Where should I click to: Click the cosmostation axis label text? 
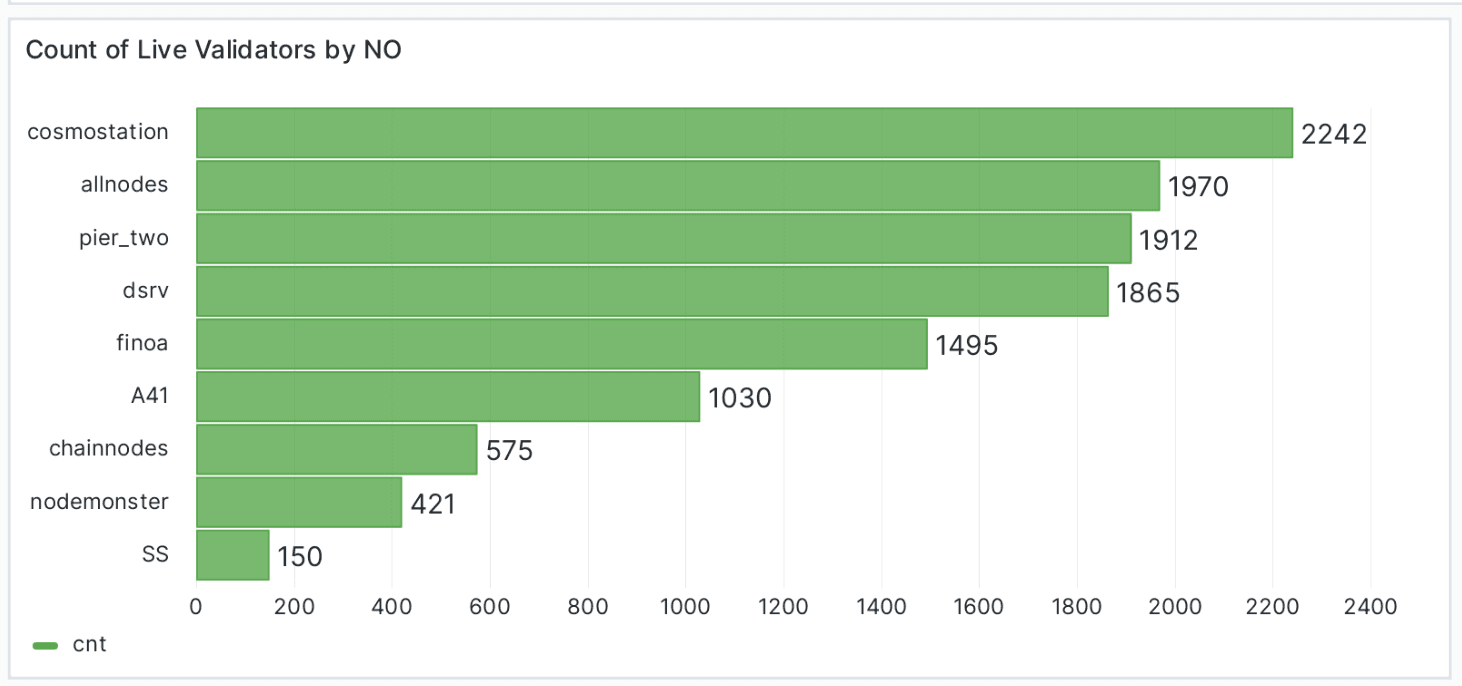coord(98,132)
